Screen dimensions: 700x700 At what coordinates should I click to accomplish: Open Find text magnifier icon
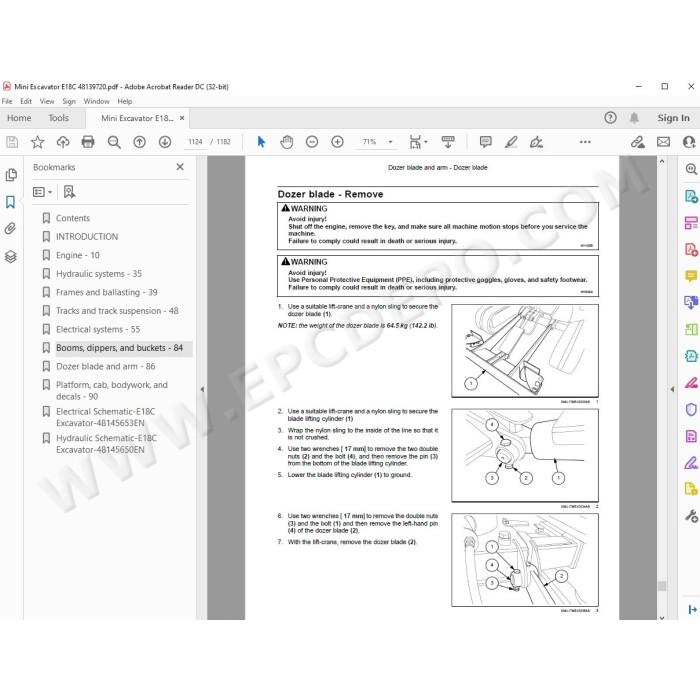[x=114, y=142]
